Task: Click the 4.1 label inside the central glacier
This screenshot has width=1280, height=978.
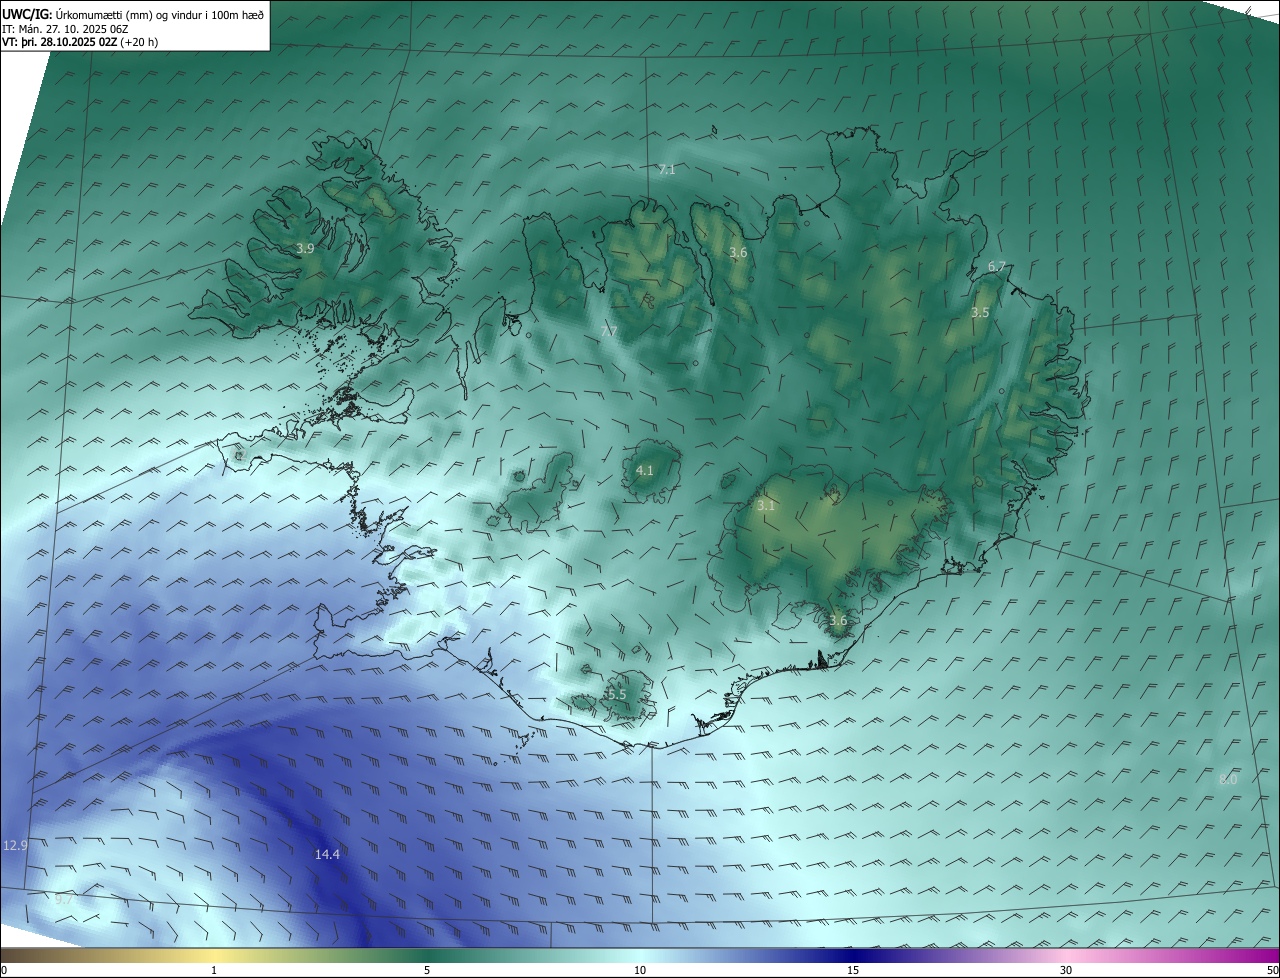Action: (644, 470)
